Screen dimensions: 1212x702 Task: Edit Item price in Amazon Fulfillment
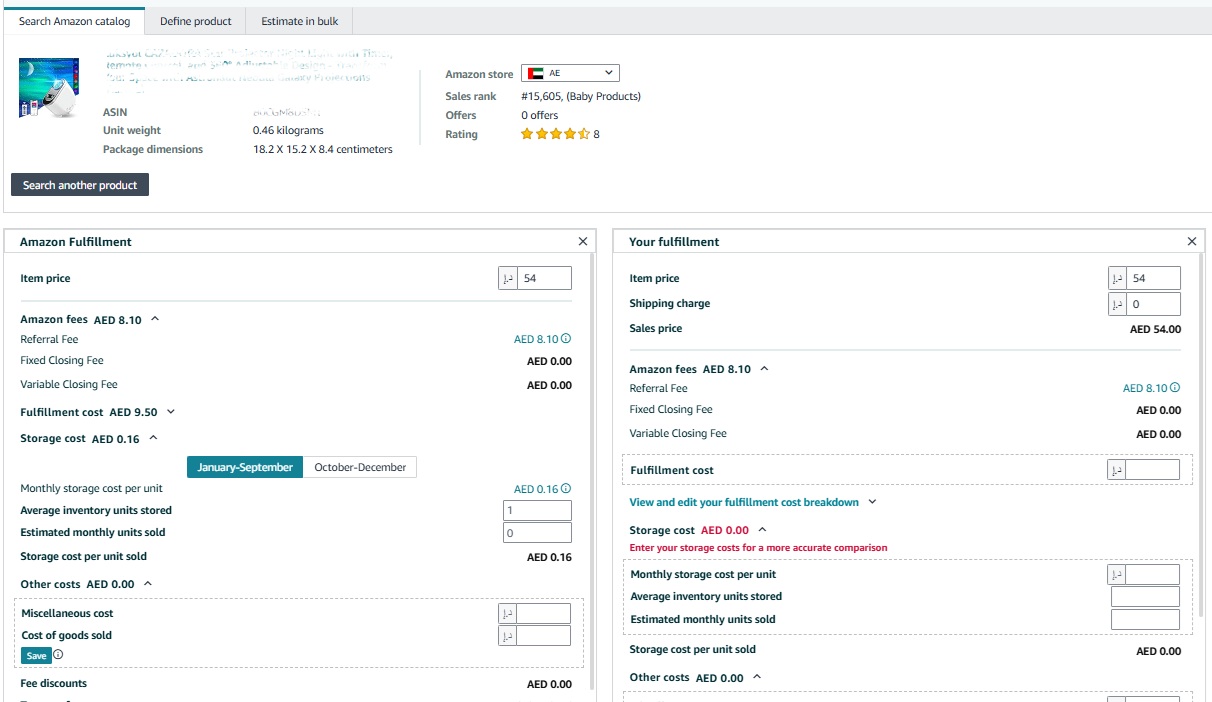pos(544,278)
